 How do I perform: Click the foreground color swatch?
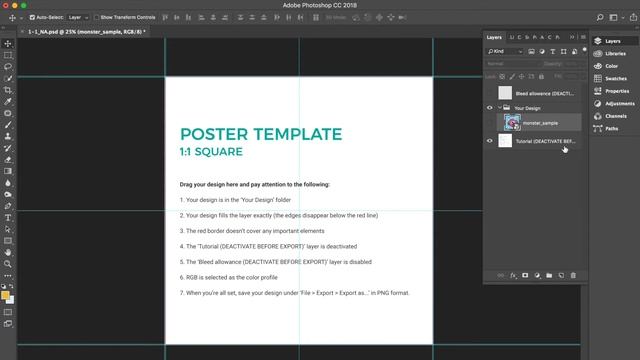coord(5,295)
